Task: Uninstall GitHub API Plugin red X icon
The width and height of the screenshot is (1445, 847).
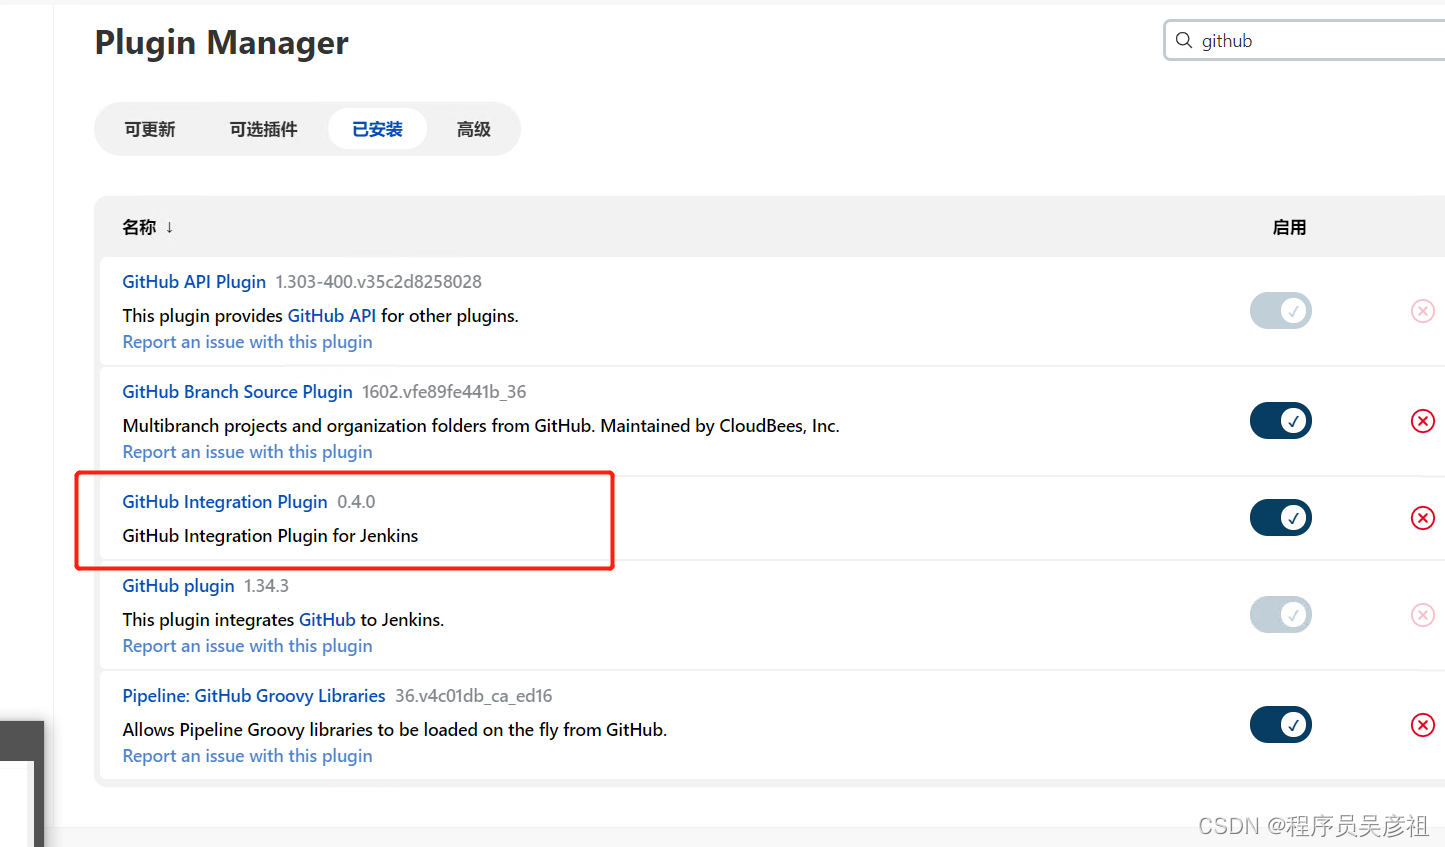Action: click(x=1422, y=311)
